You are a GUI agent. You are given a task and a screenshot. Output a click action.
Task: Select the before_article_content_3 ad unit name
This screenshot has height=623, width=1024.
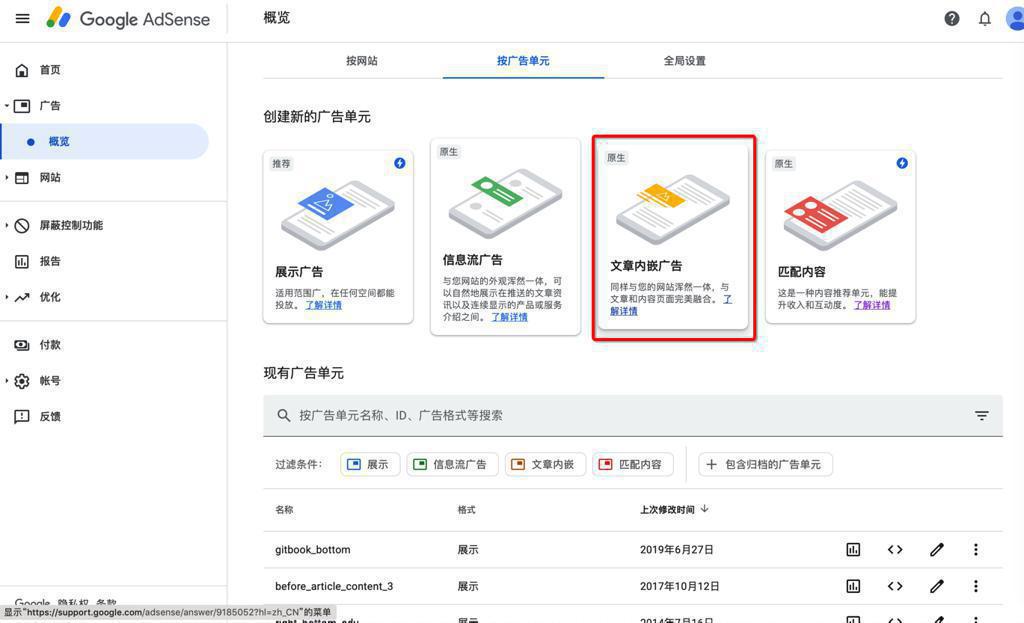coord(334,586)
